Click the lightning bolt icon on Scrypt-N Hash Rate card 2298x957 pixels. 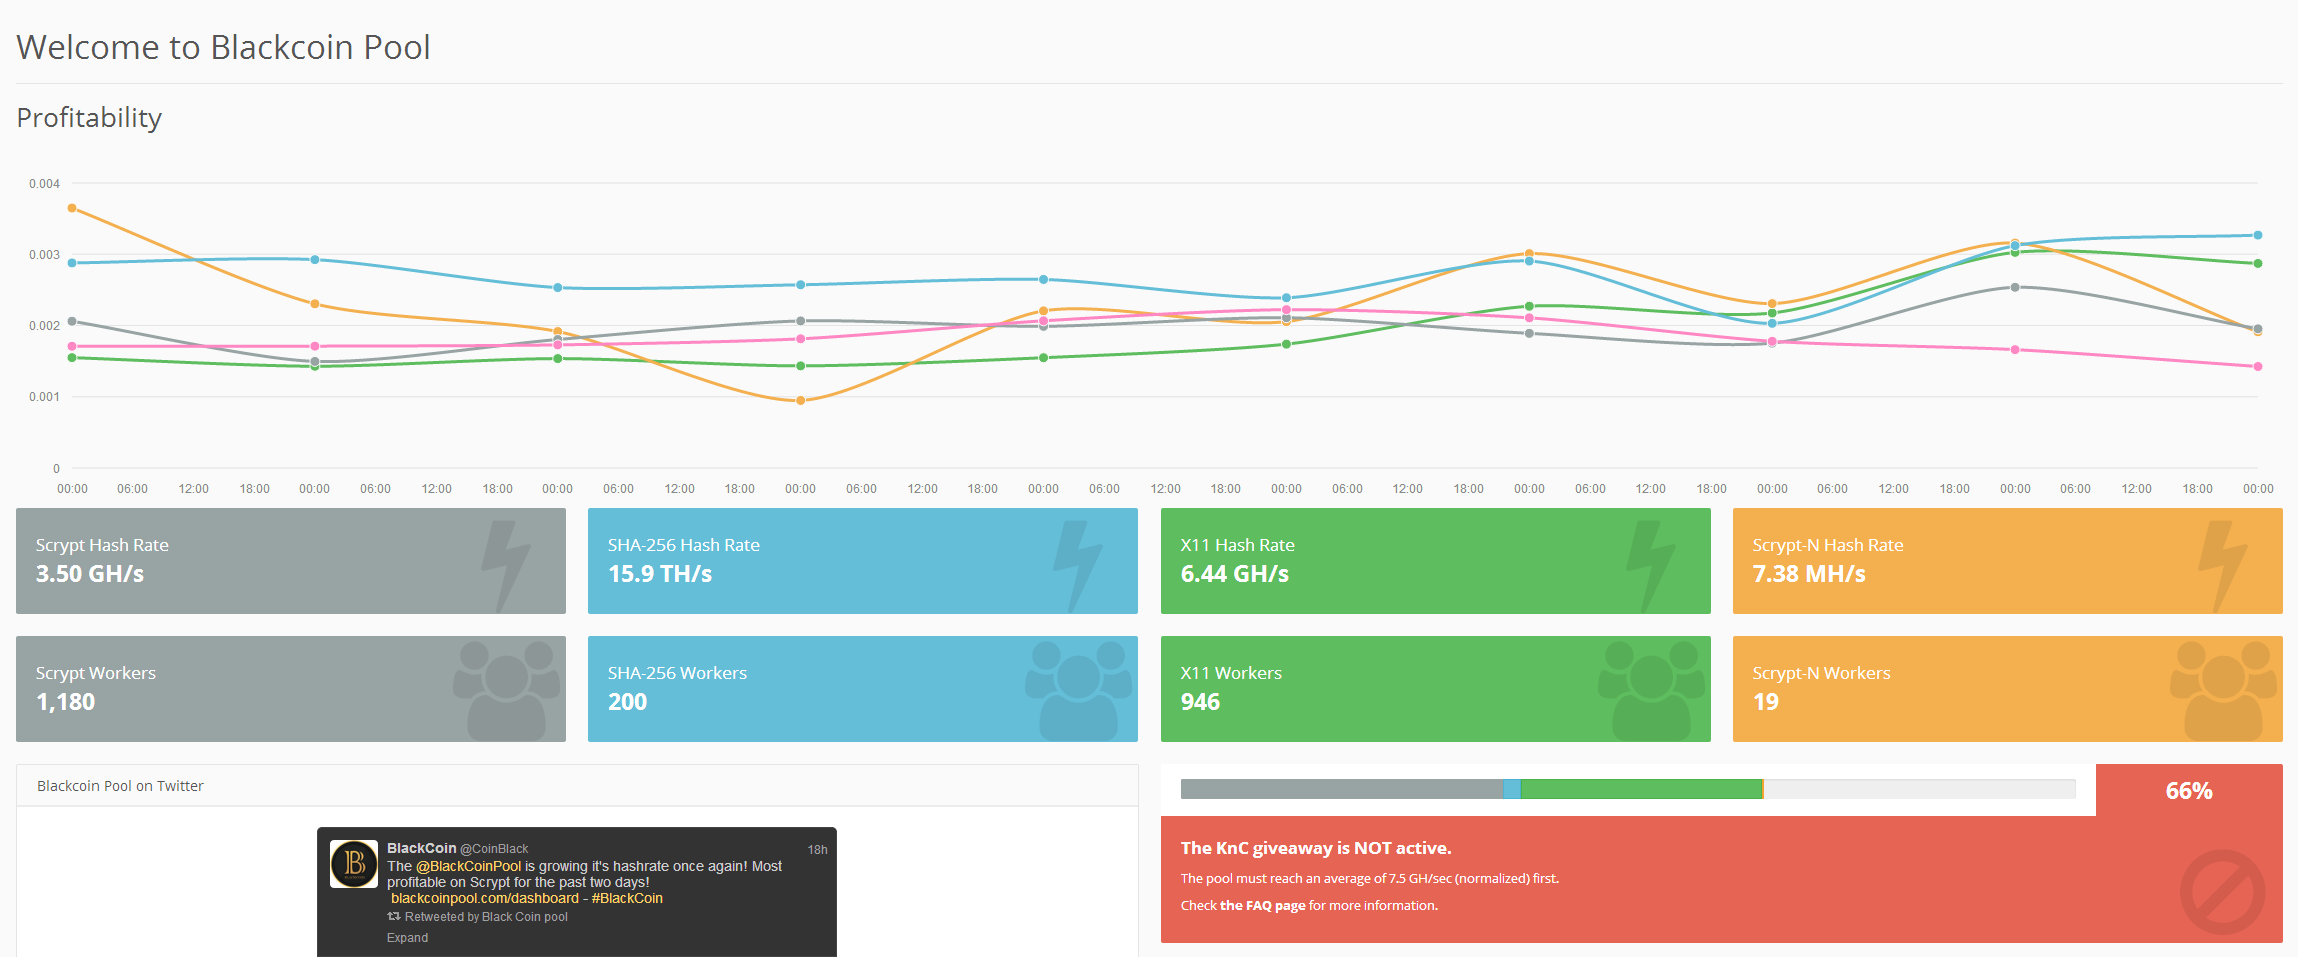pyautogui.click(x=2222, y=565)
